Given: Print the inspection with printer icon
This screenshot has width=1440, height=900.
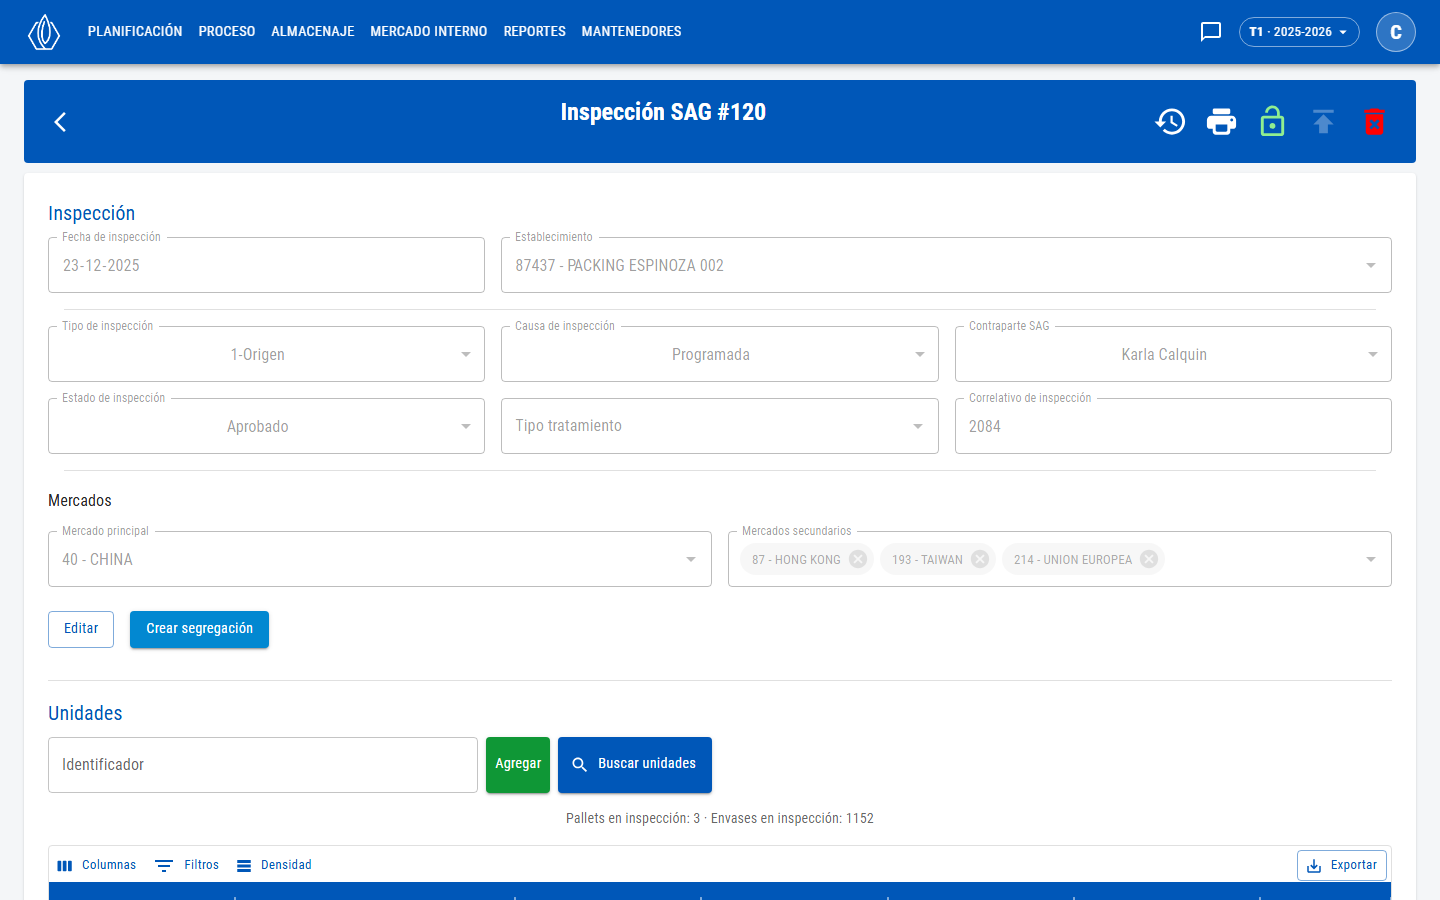Looking at the screenshot, I should 1221,122.
